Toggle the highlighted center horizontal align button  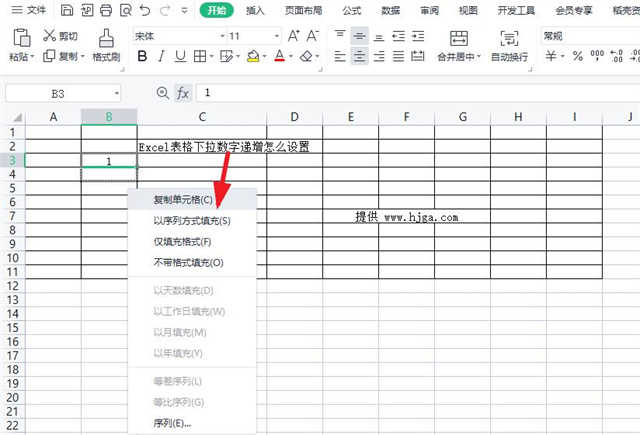pos(359,56)
